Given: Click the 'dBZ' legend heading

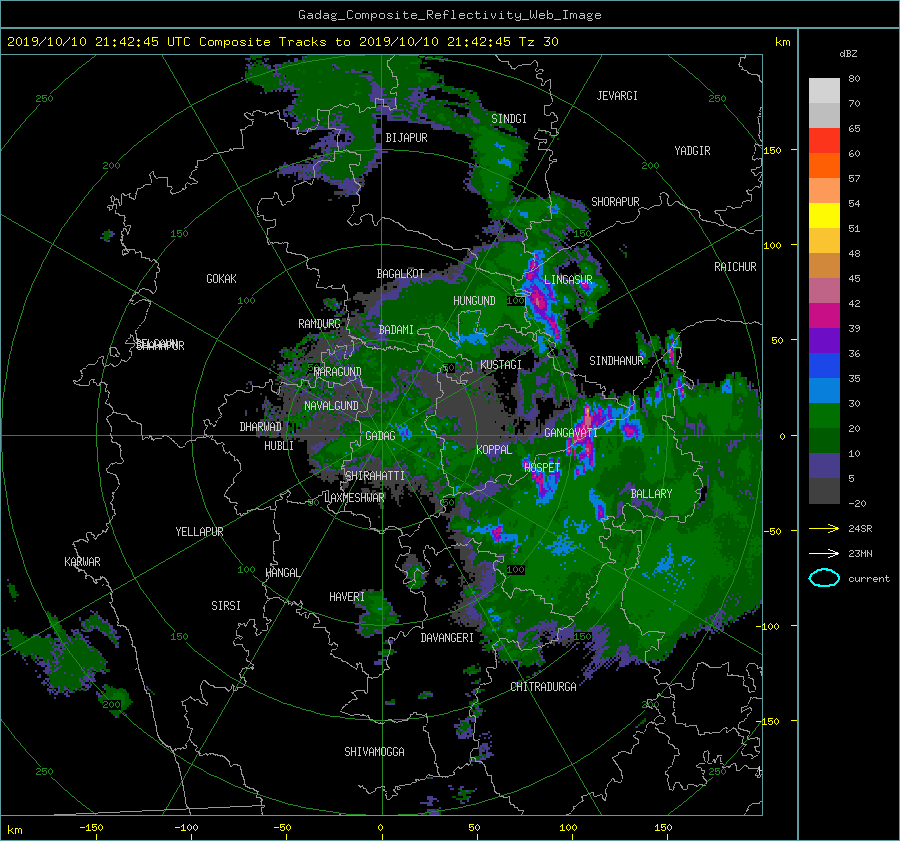Looking at the screenshot, I should click(848, 53).
